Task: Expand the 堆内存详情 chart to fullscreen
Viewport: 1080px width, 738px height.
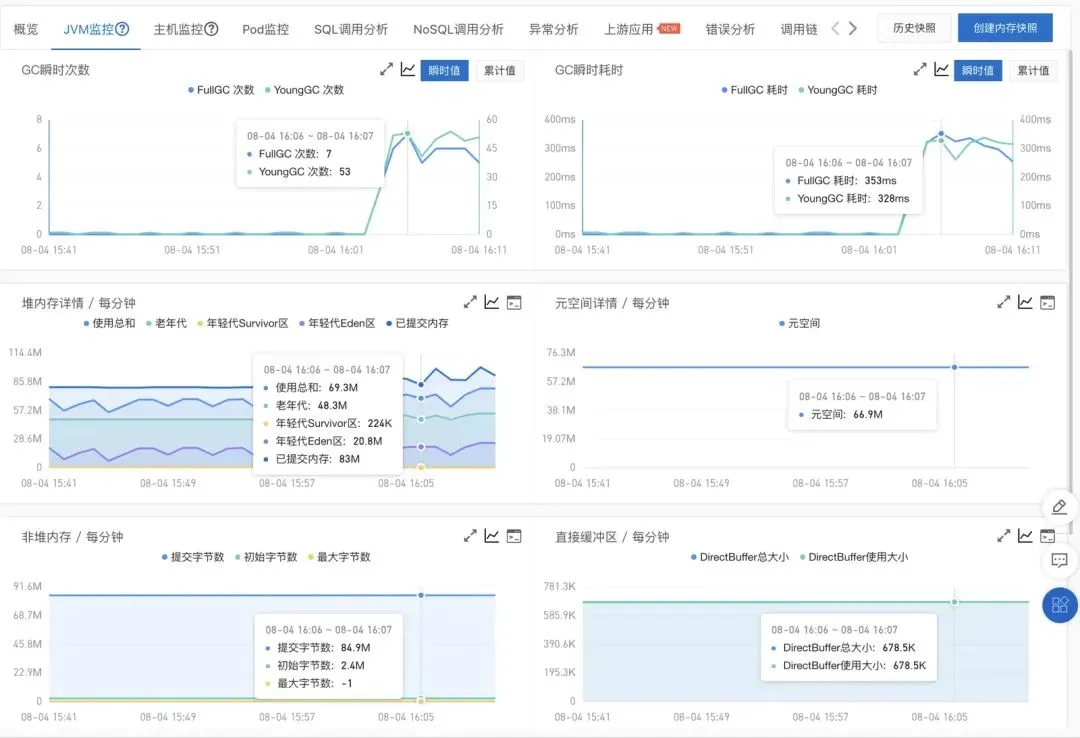Action: tap(470, 303)
